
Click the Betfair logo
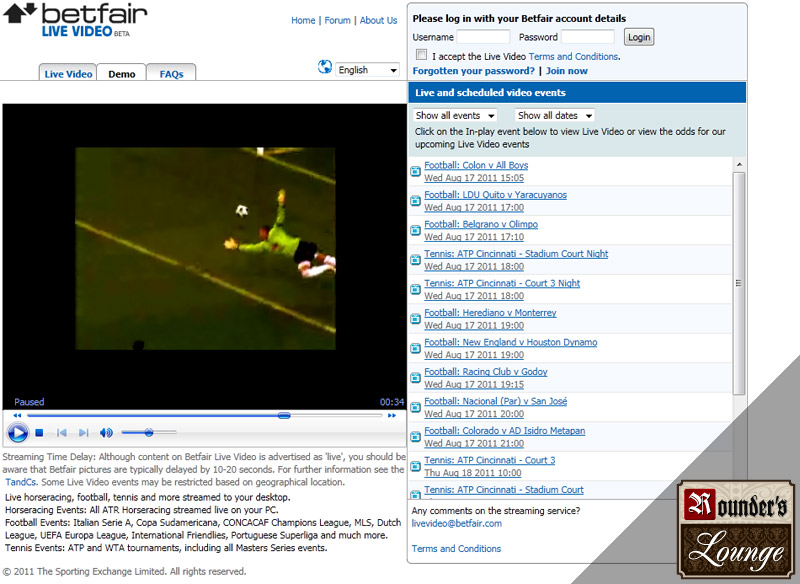point(76,19)
